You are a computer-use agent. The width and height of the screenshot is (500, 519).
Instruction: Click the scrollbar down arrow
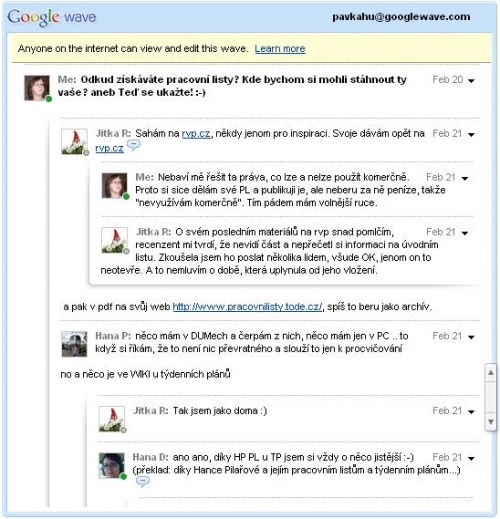[491, 422]
